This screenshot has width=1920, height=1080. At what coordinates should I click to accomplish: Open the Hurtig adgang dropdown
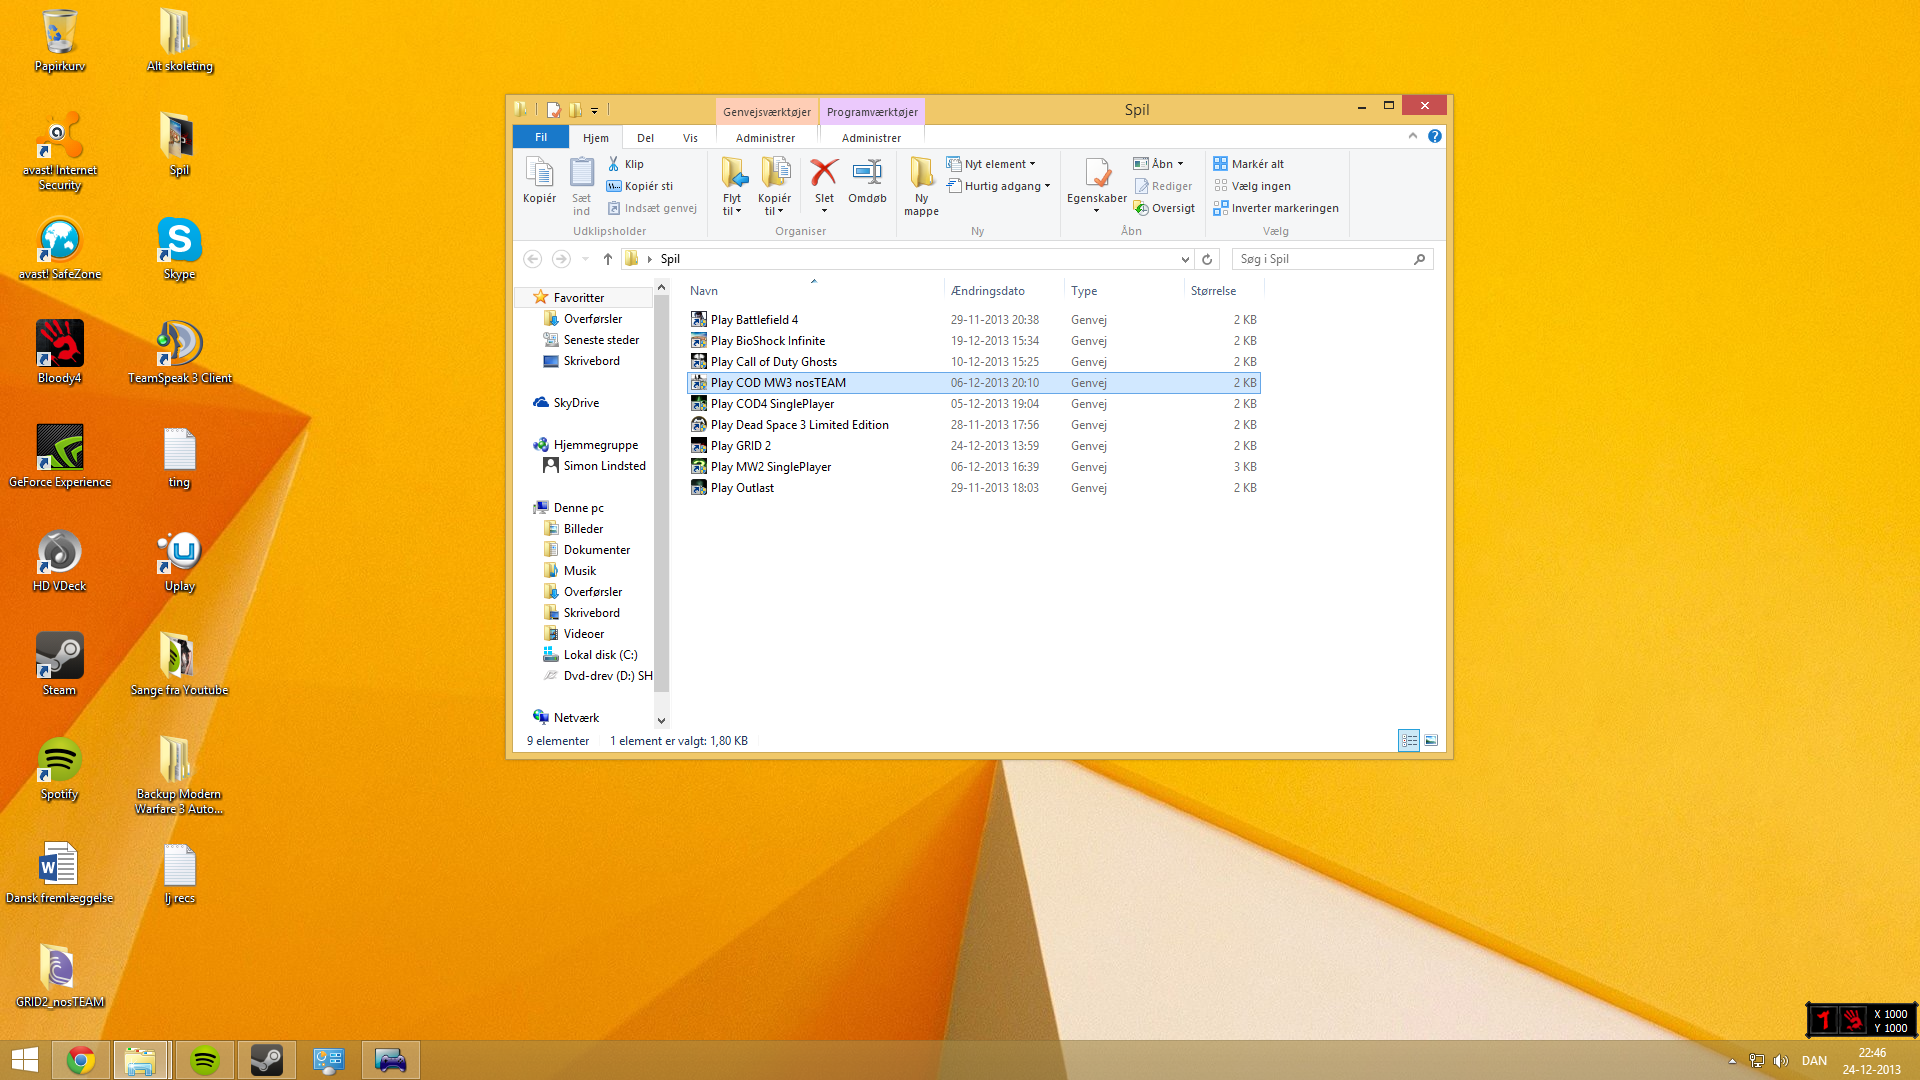[x=999, y=186]
